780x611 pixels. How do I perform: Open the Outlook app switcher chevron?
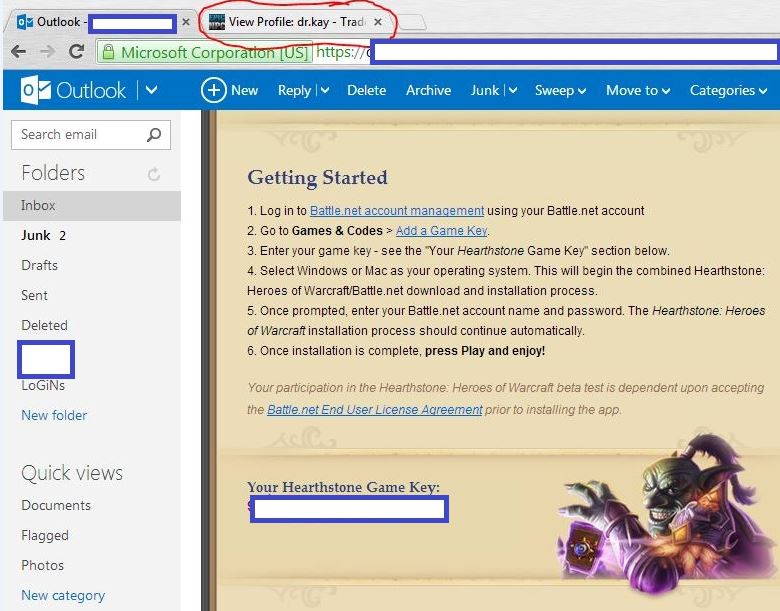pyautogui.click(x=152, y=90)
